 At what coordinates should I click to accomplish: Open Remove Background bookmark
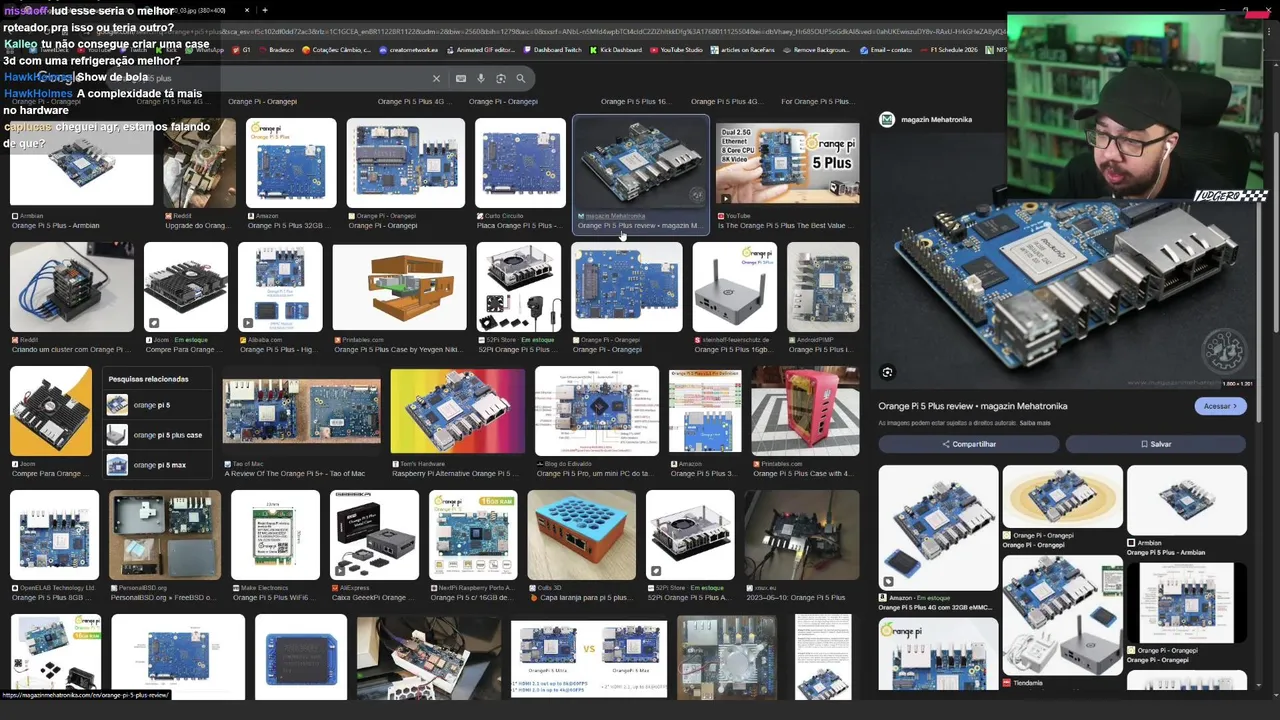tap(816, 50)
